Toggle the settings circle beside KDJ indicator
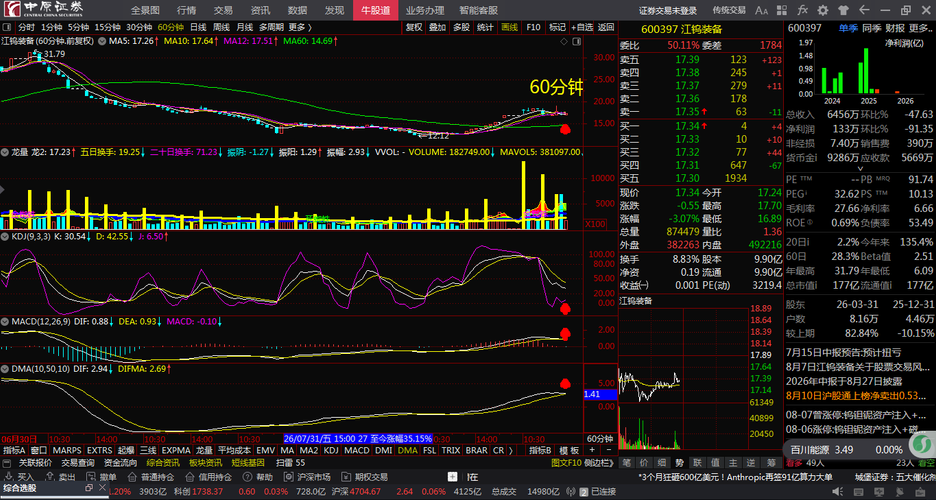The height and width of the screenshot is (500, 936). pos(5,237)
